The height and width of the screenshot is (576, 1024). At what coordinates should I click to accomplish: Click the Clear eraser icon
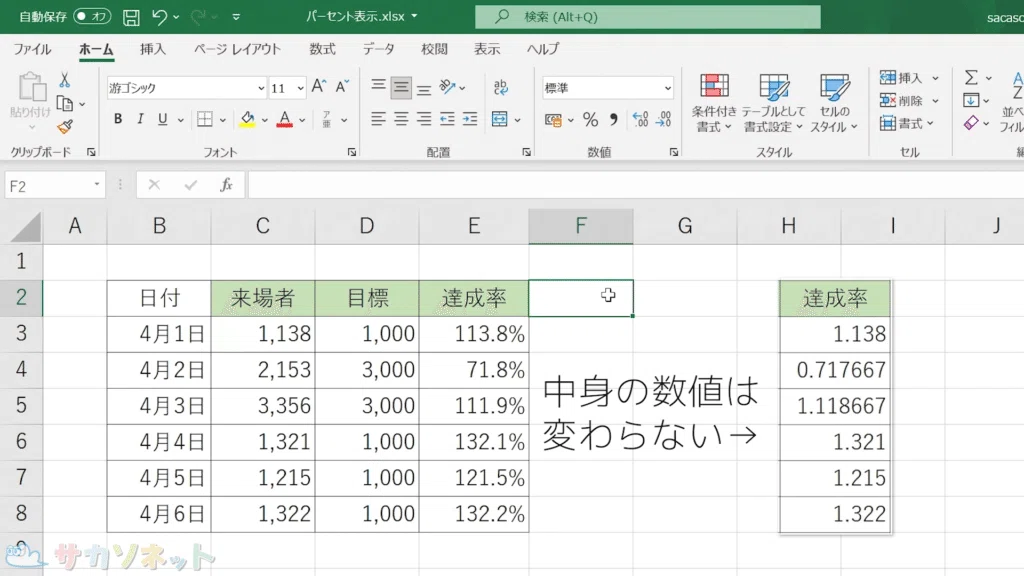(x=971, y=123)
